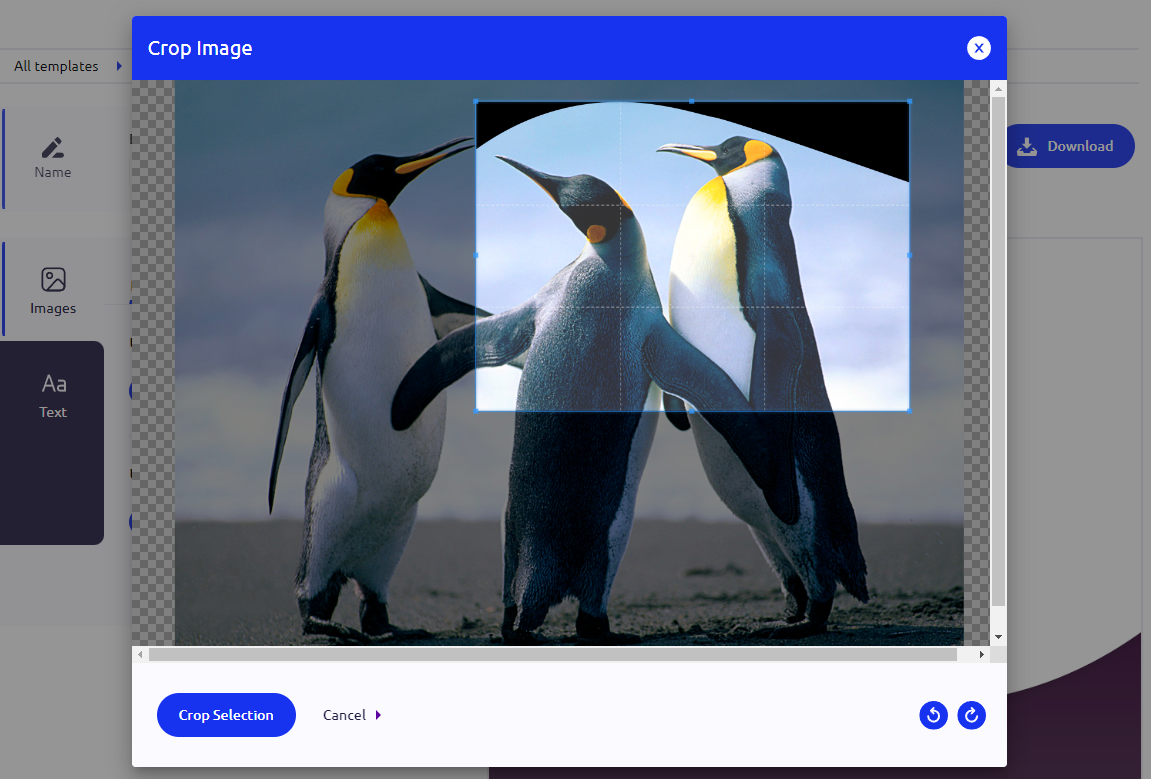Click the horizontal scrollbar right arrow
1151x779 pixels.
[982, 655]
